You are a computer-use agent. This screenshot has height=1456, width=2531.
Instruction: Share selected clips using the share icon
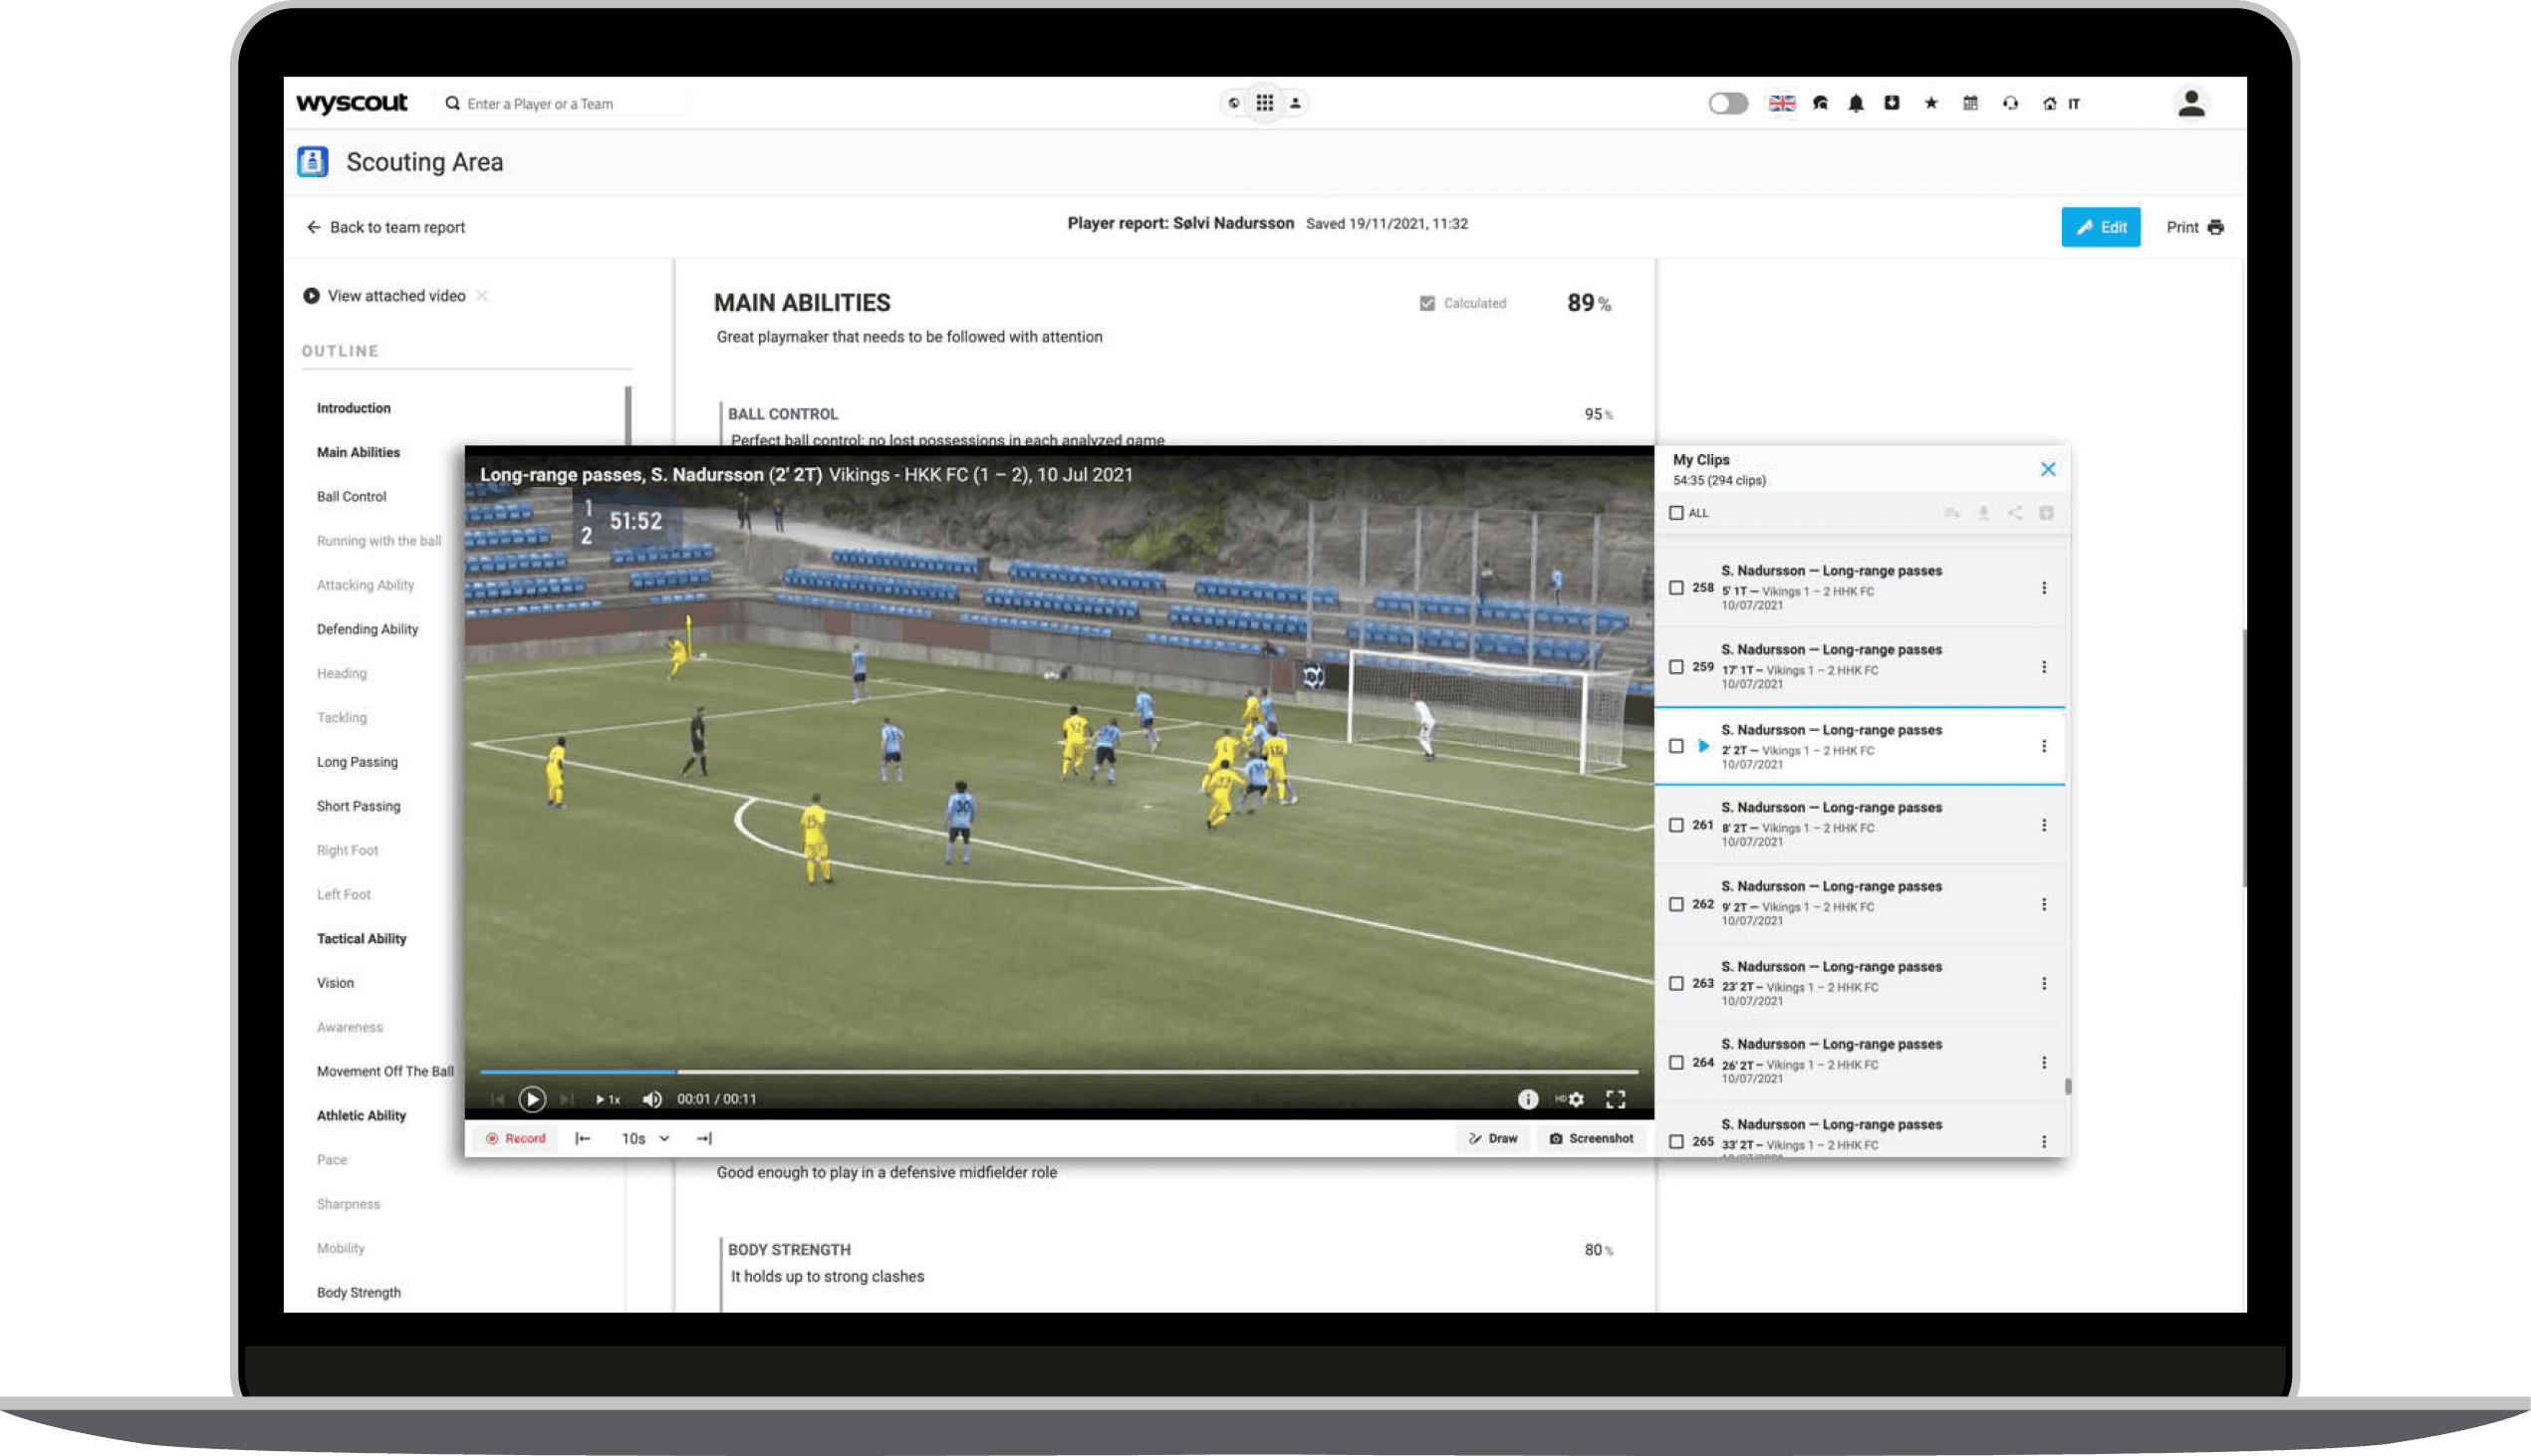[2014, 513]
